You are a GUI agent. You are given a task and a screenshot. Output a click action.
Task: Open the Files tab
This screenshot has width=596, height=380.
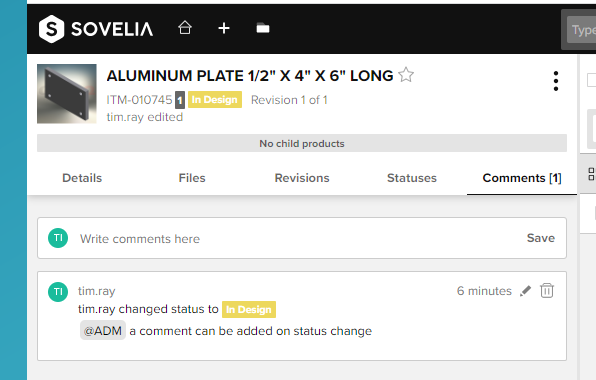coord(192,178)
